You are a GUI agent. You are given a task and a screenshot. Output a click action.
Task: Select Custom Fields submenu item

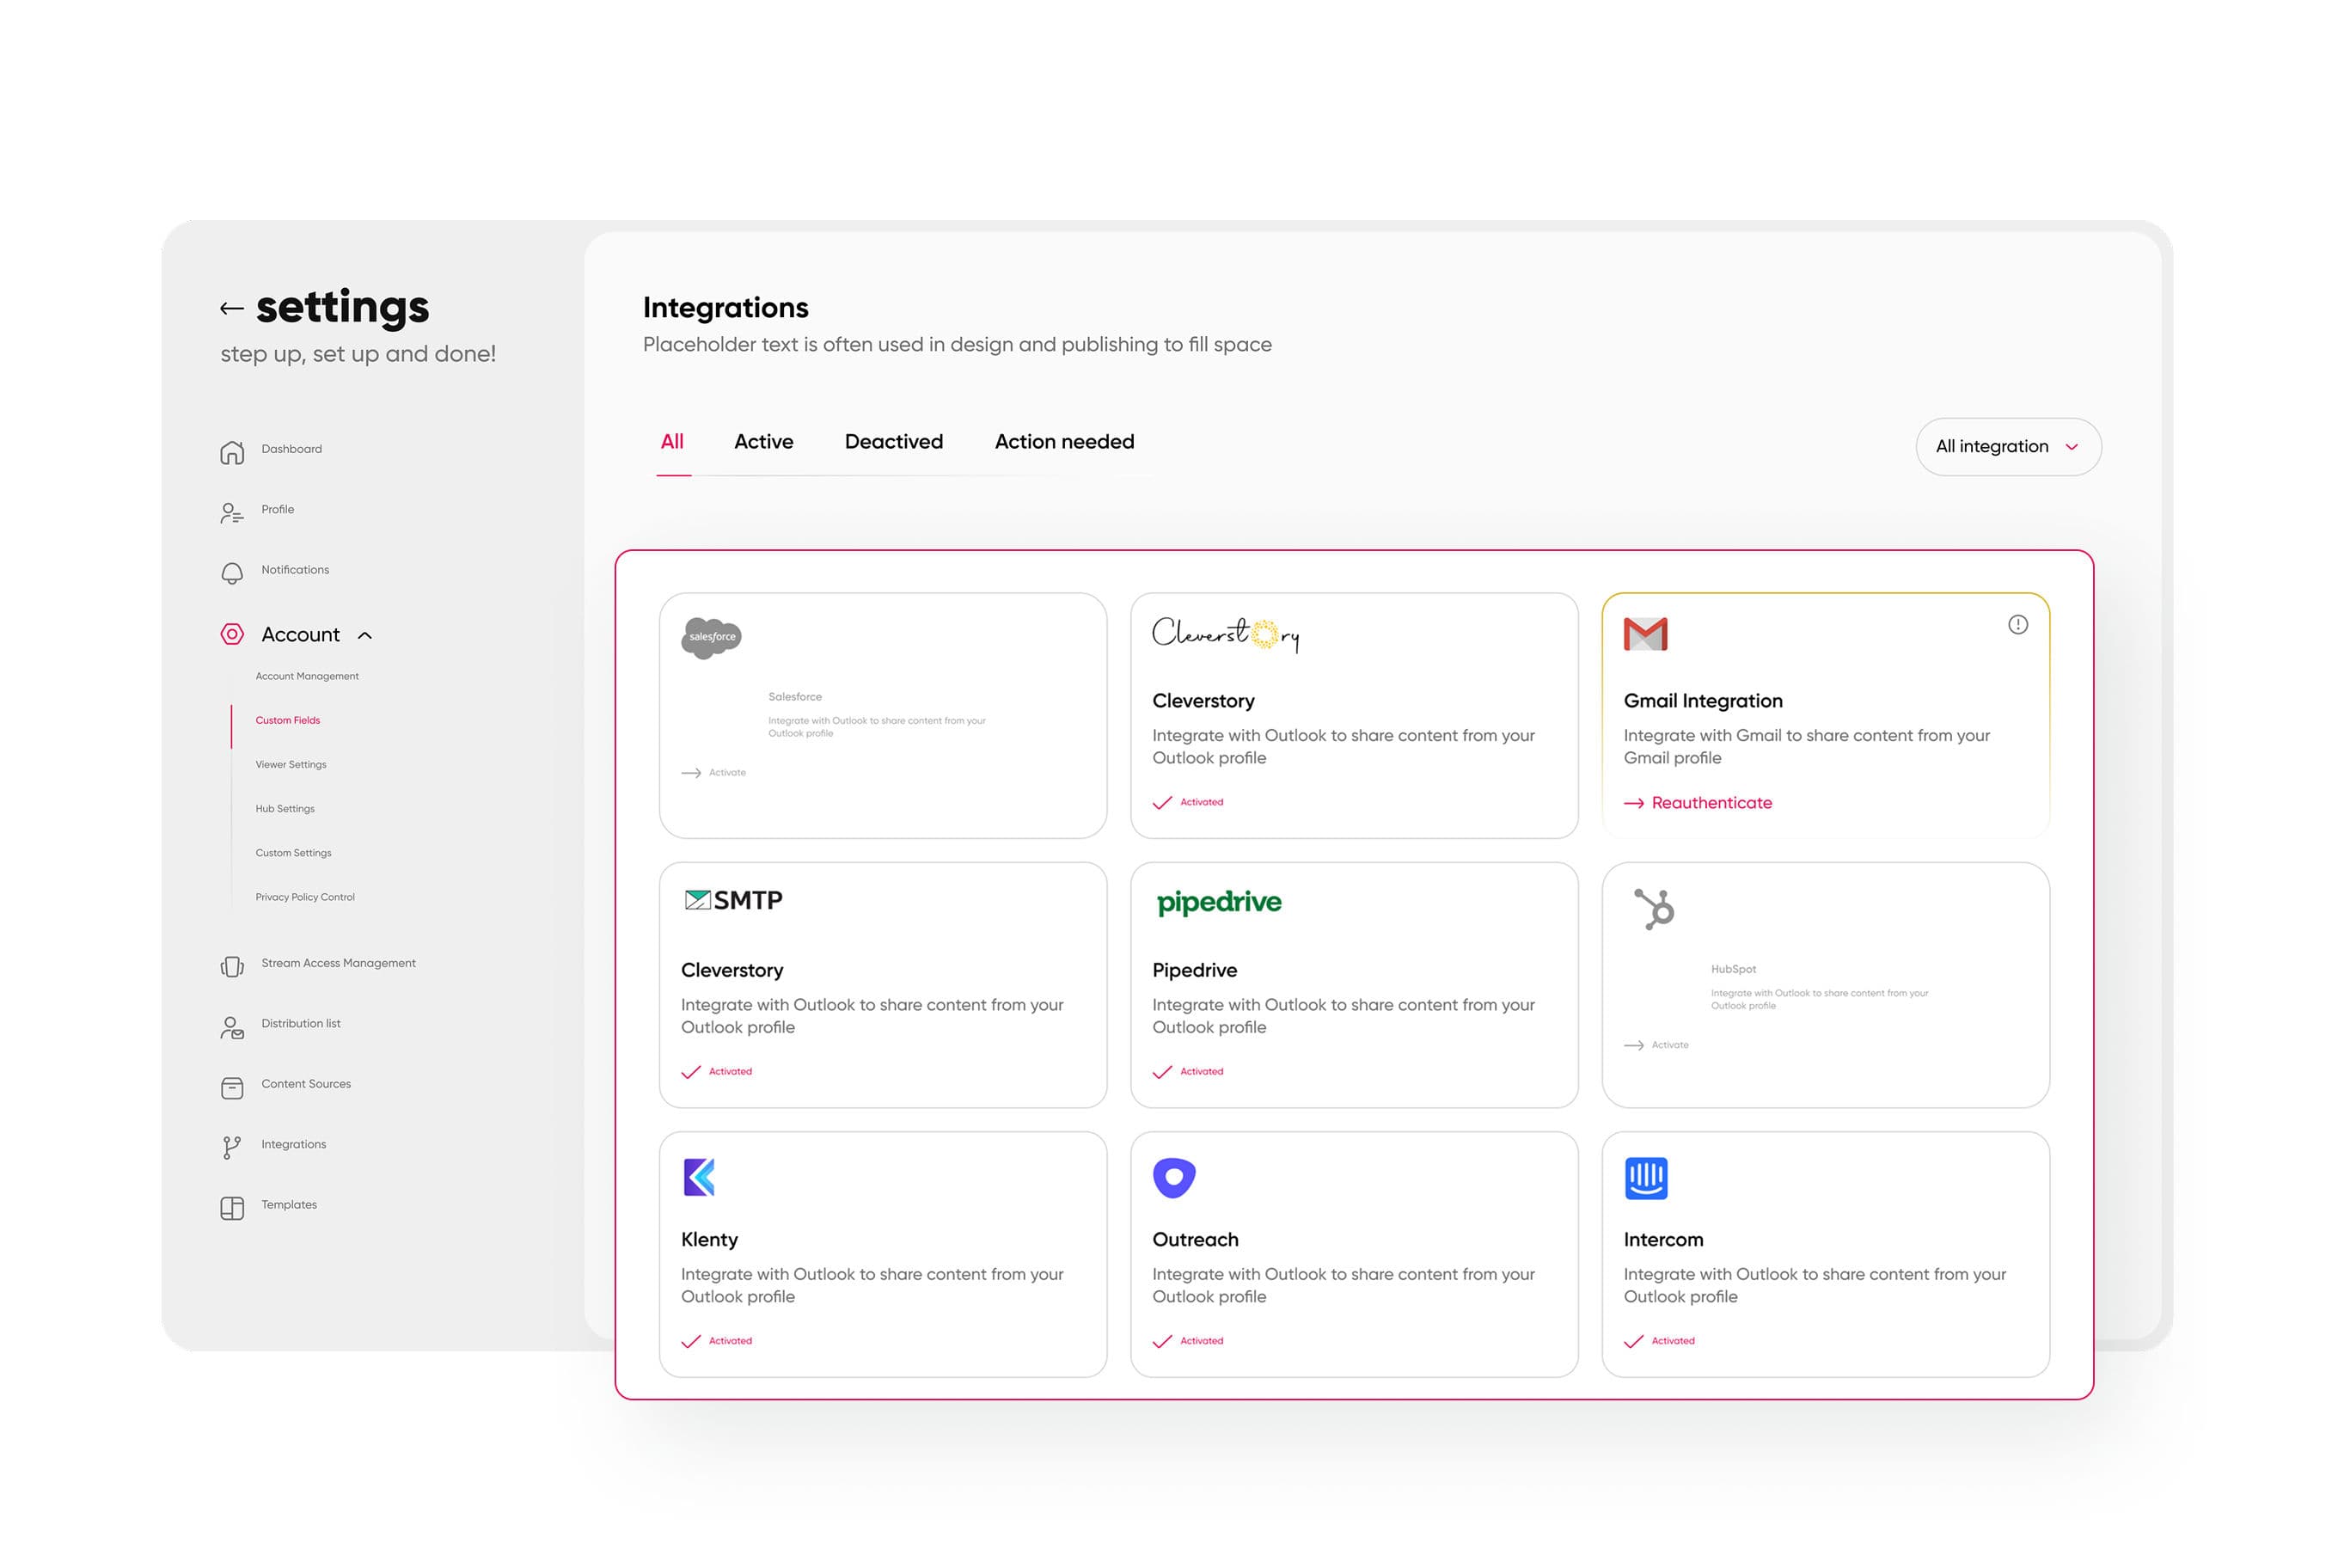coord(288,721)
